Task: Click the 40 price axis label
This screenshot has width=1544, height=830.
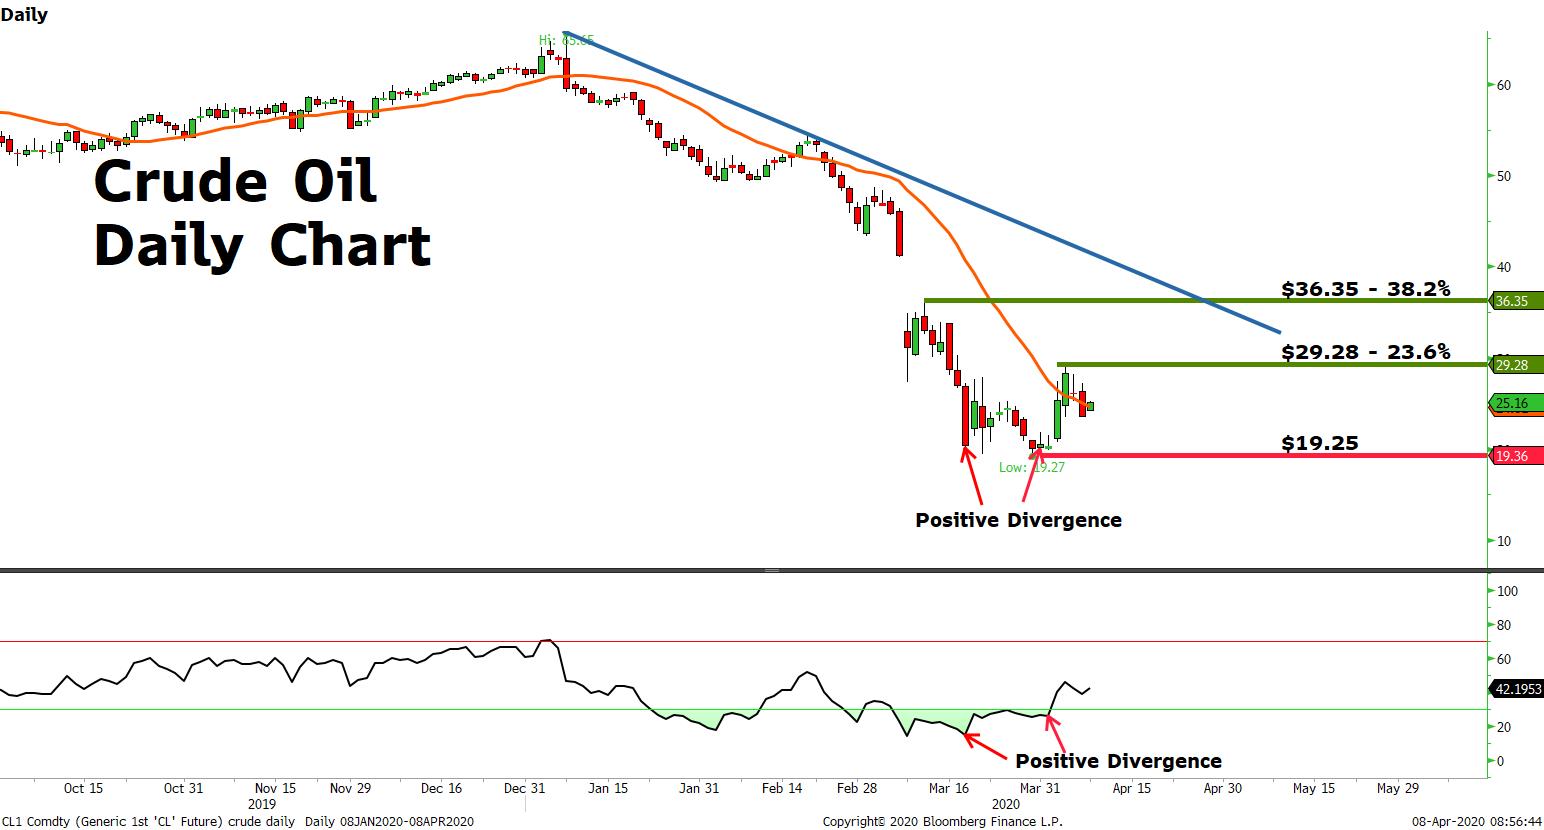Action: [1503, 267]
